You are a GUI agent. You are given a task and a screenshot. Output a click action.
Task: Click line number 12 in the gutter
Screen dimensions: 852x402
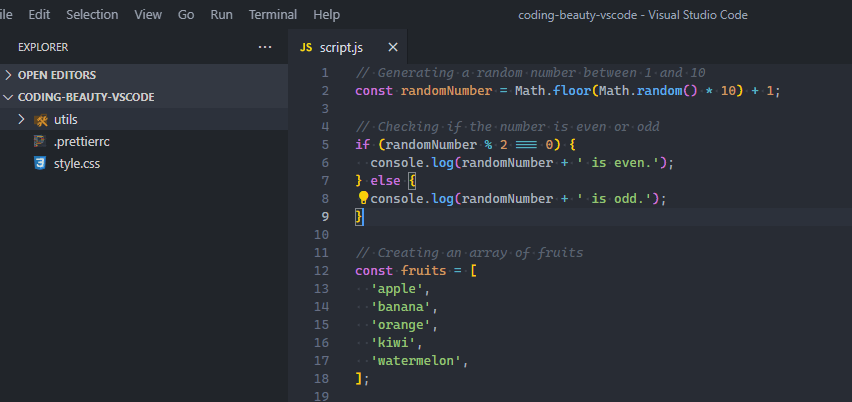(321, 271)
